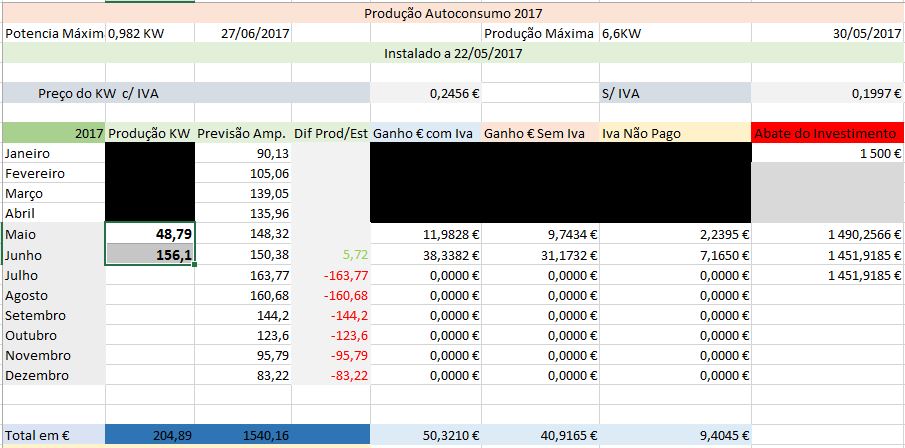
Task: Click the 'Total em €' label cell
Action: (x=54, y=435)
